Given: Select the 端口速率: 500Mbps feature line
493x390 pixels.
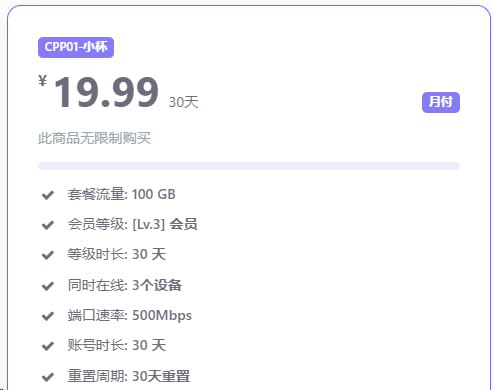Looking at the screenshot, I should pos(130,315).
